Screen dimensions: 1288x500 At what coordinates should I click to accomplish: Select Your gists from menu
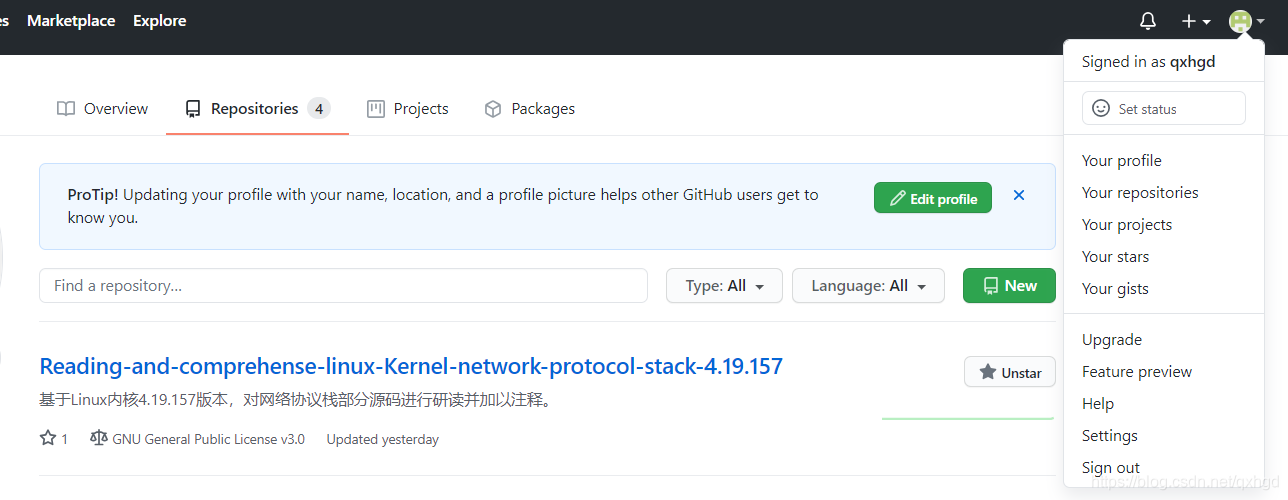[1115, 289]
